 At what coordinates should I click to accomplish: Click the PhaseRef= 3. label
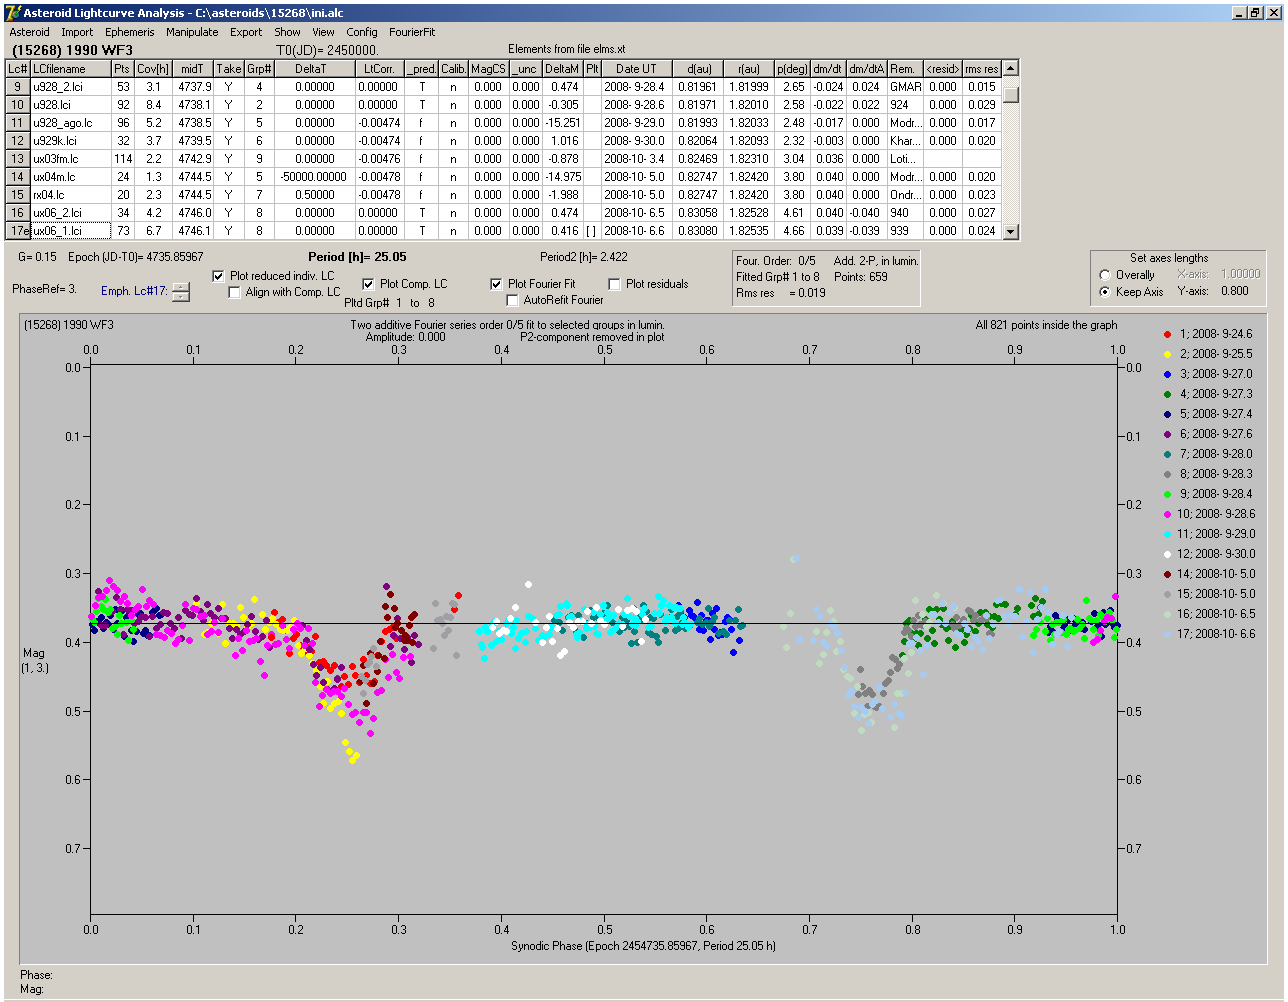(45, 289)
